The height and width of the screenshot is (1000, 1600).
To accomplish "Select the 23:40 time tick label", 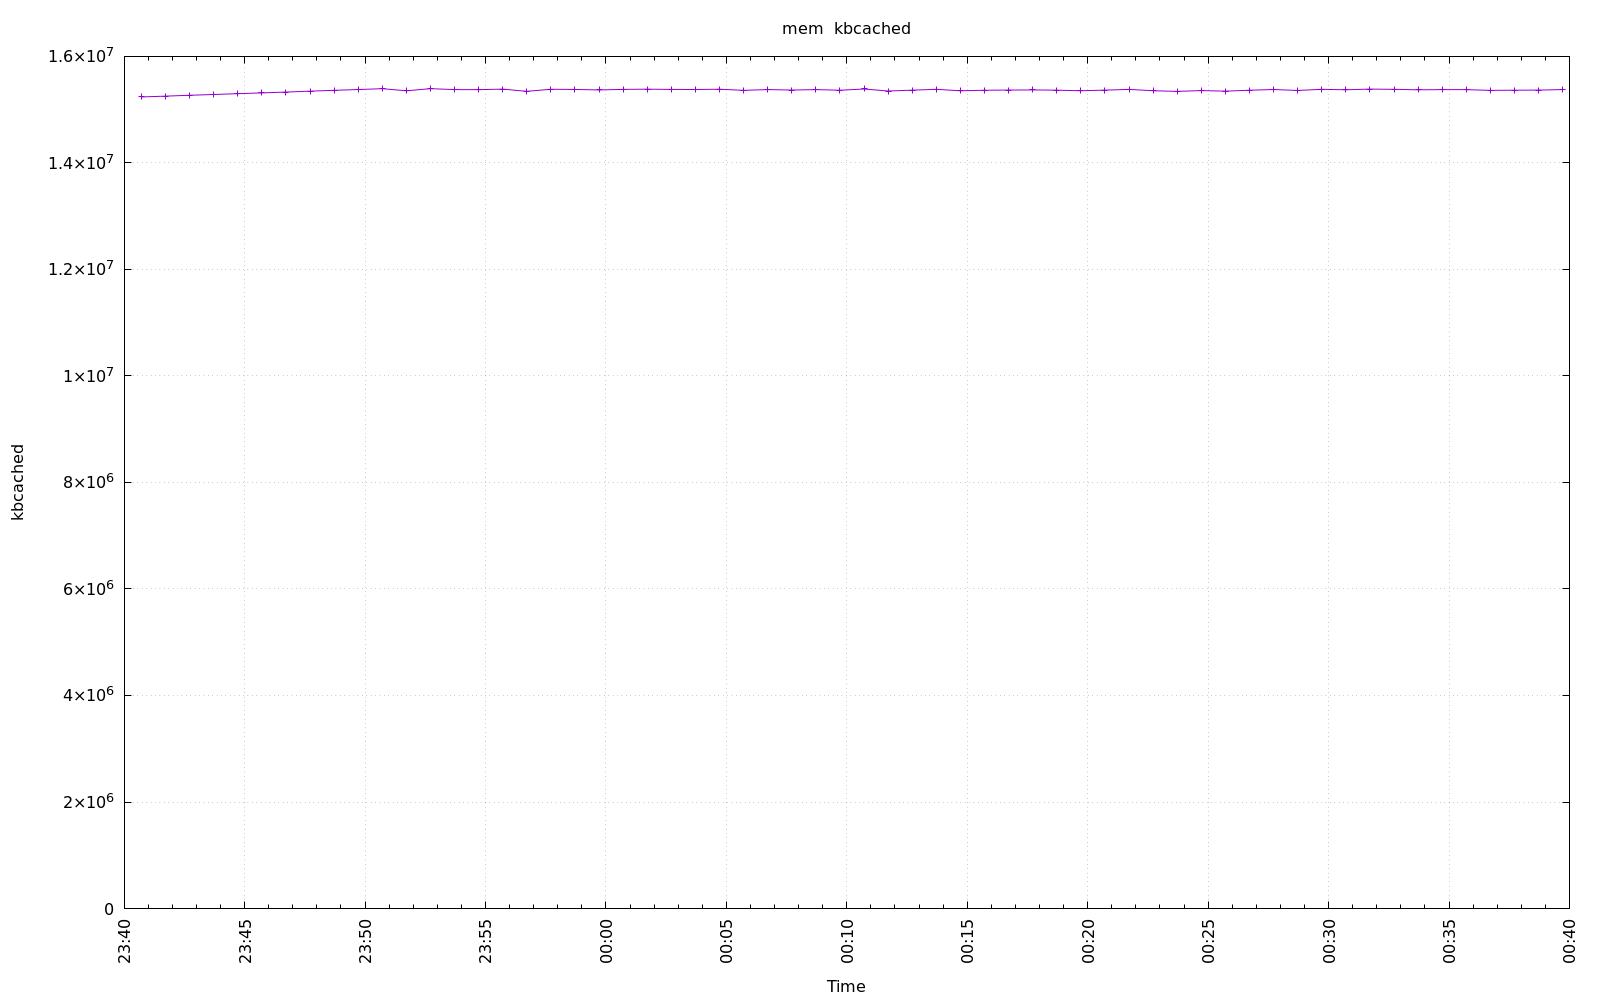I will tap(125, 942).
